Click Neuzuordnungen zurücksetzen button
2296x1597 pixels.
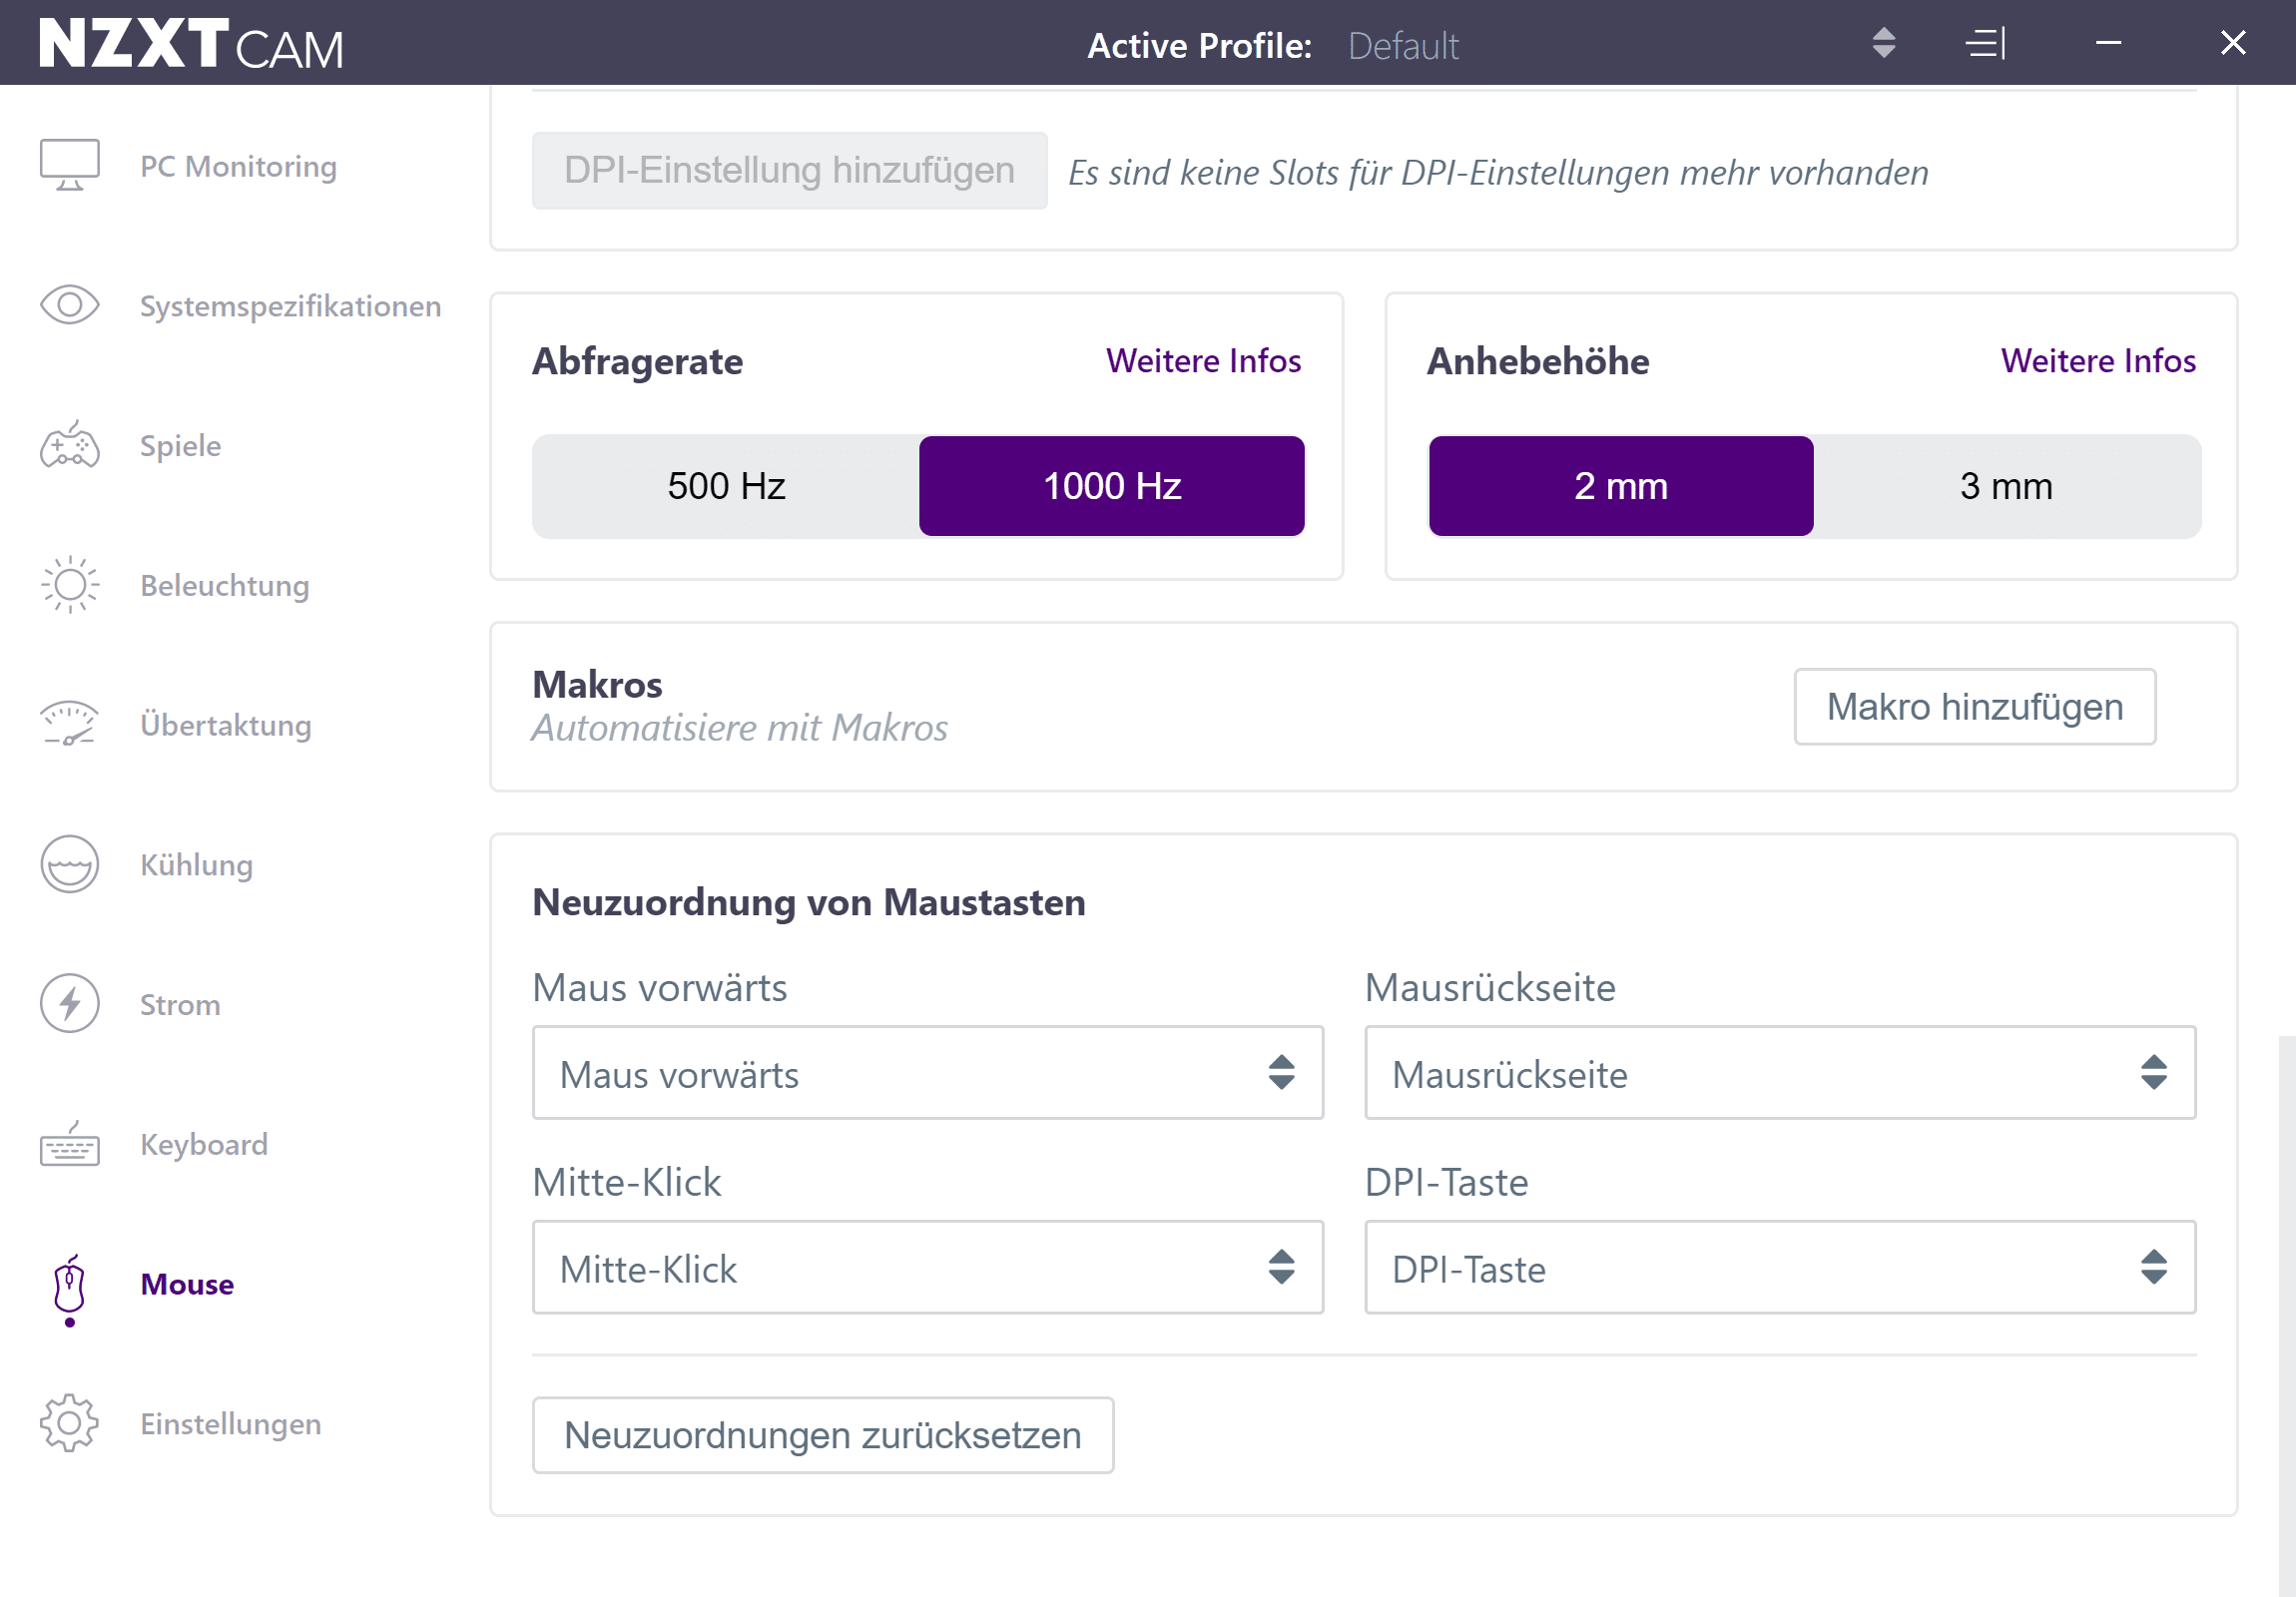[x=822, y=1436]
